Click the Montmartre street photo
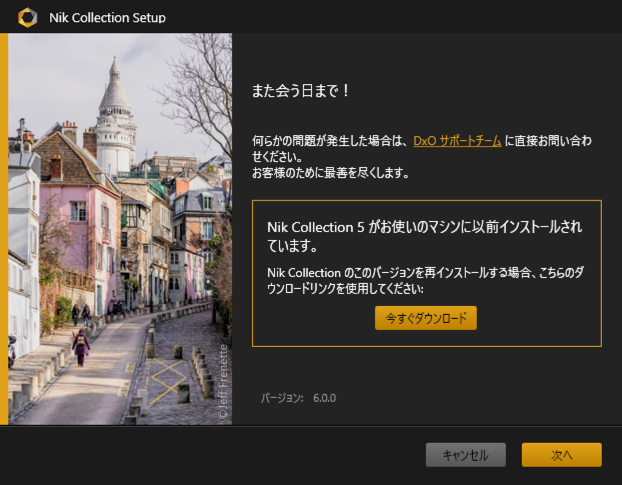622x485 pixels. click(120, 229)
